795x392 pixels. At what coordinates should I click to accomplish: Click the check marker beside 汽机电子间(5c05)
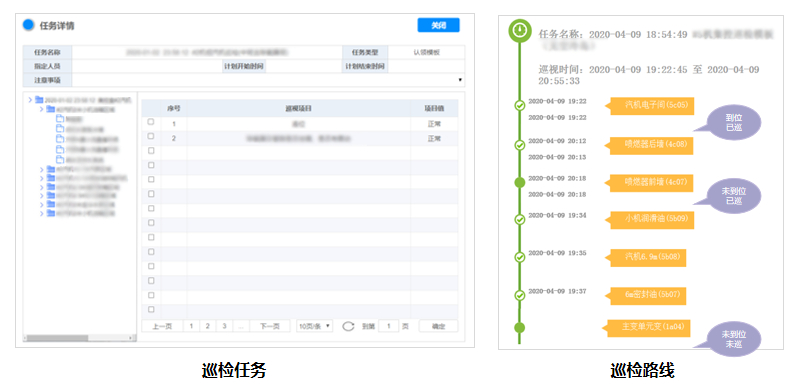(520, 105)
